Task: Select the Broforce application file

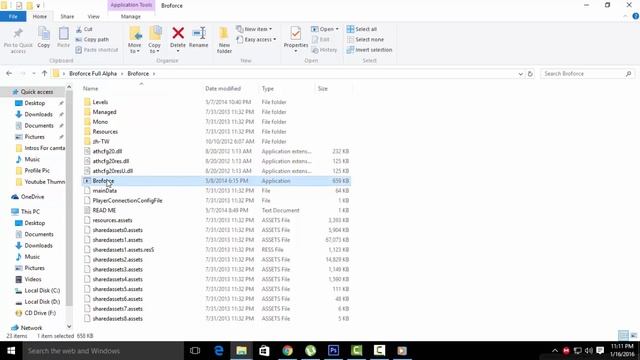Action: 216,181
